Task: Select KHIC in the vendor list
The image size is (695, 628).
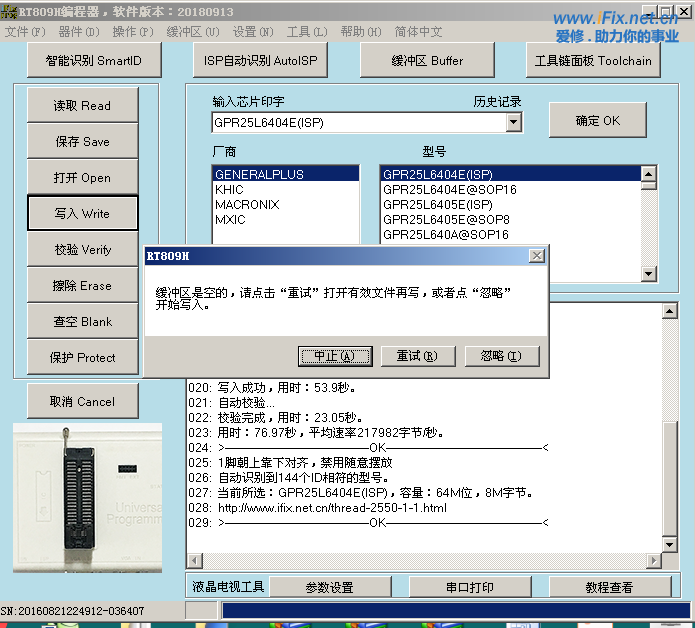Action: coord(285,189)
